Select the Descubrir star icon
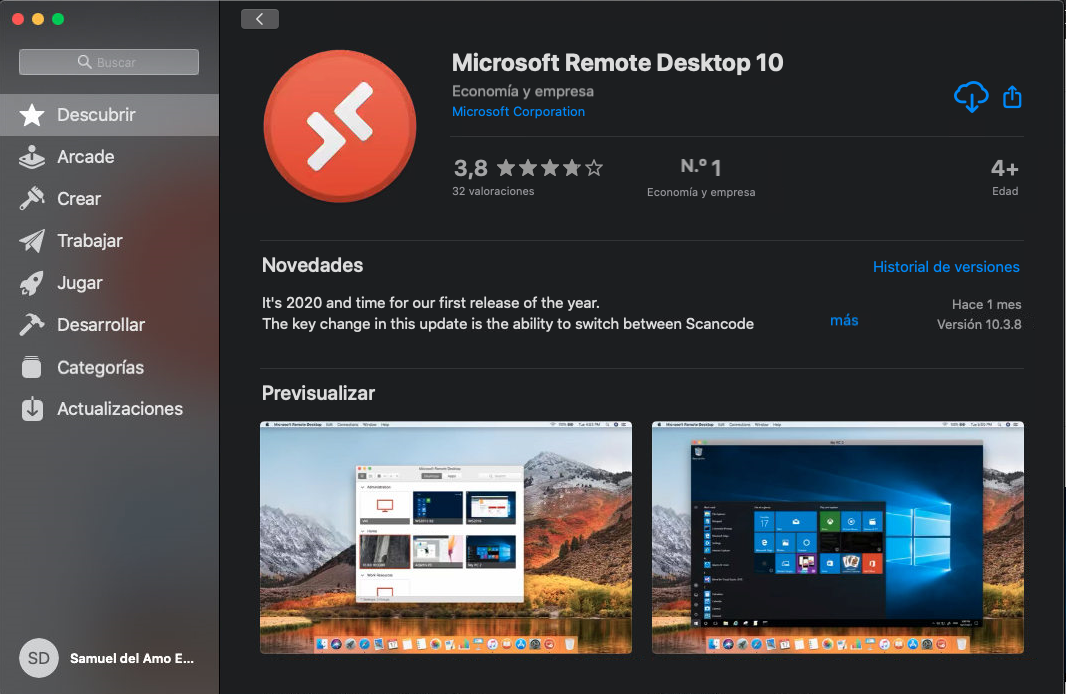Screen dimensions: 1066x694 tap(32, 115)
